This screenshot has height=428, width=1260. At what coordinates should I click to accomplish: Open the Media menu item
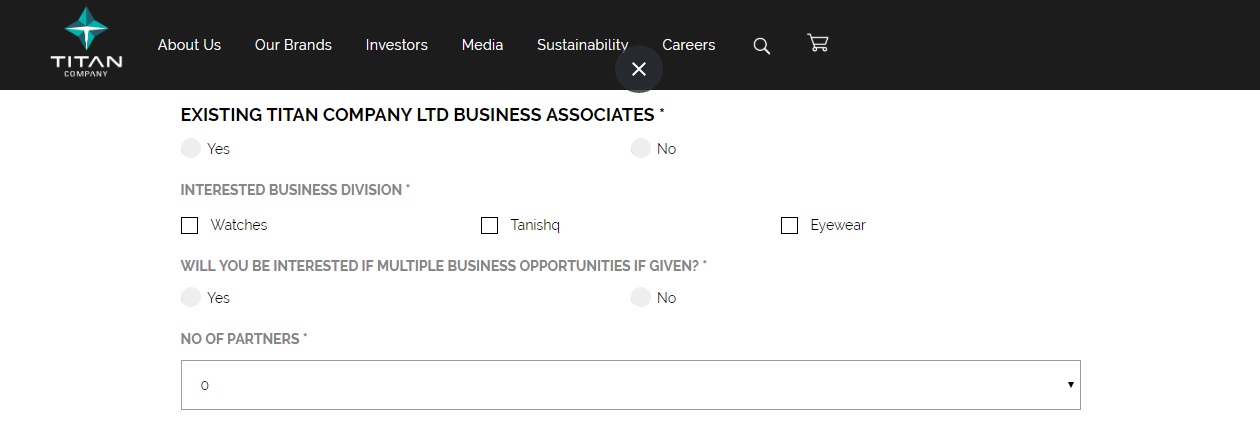click(x=482, y=45)
